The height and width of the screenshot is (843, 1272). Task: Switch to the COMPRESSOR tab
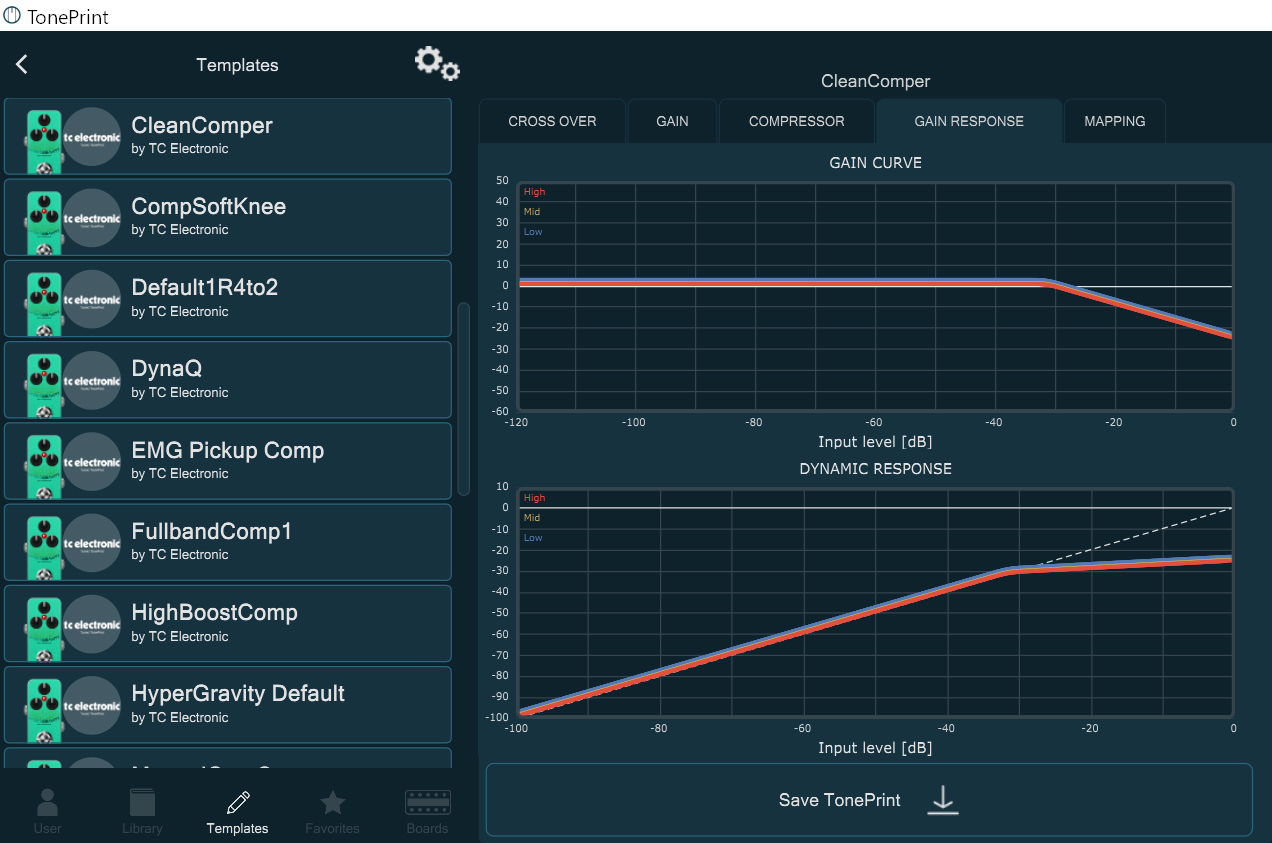[x=796, y=121]
